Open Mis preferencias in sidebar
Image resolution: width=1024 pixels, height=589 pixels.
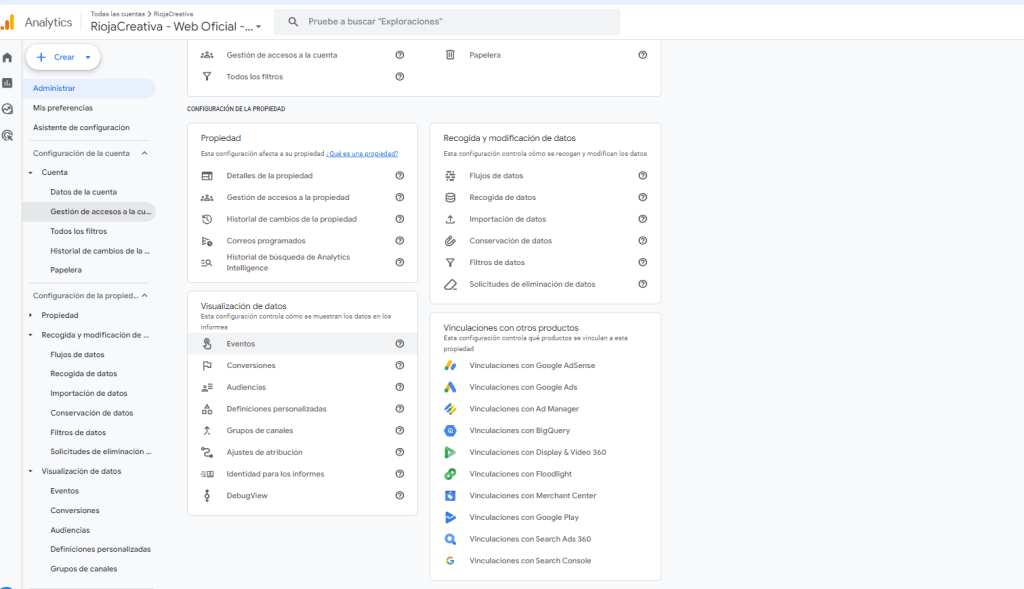click(63, 108)
